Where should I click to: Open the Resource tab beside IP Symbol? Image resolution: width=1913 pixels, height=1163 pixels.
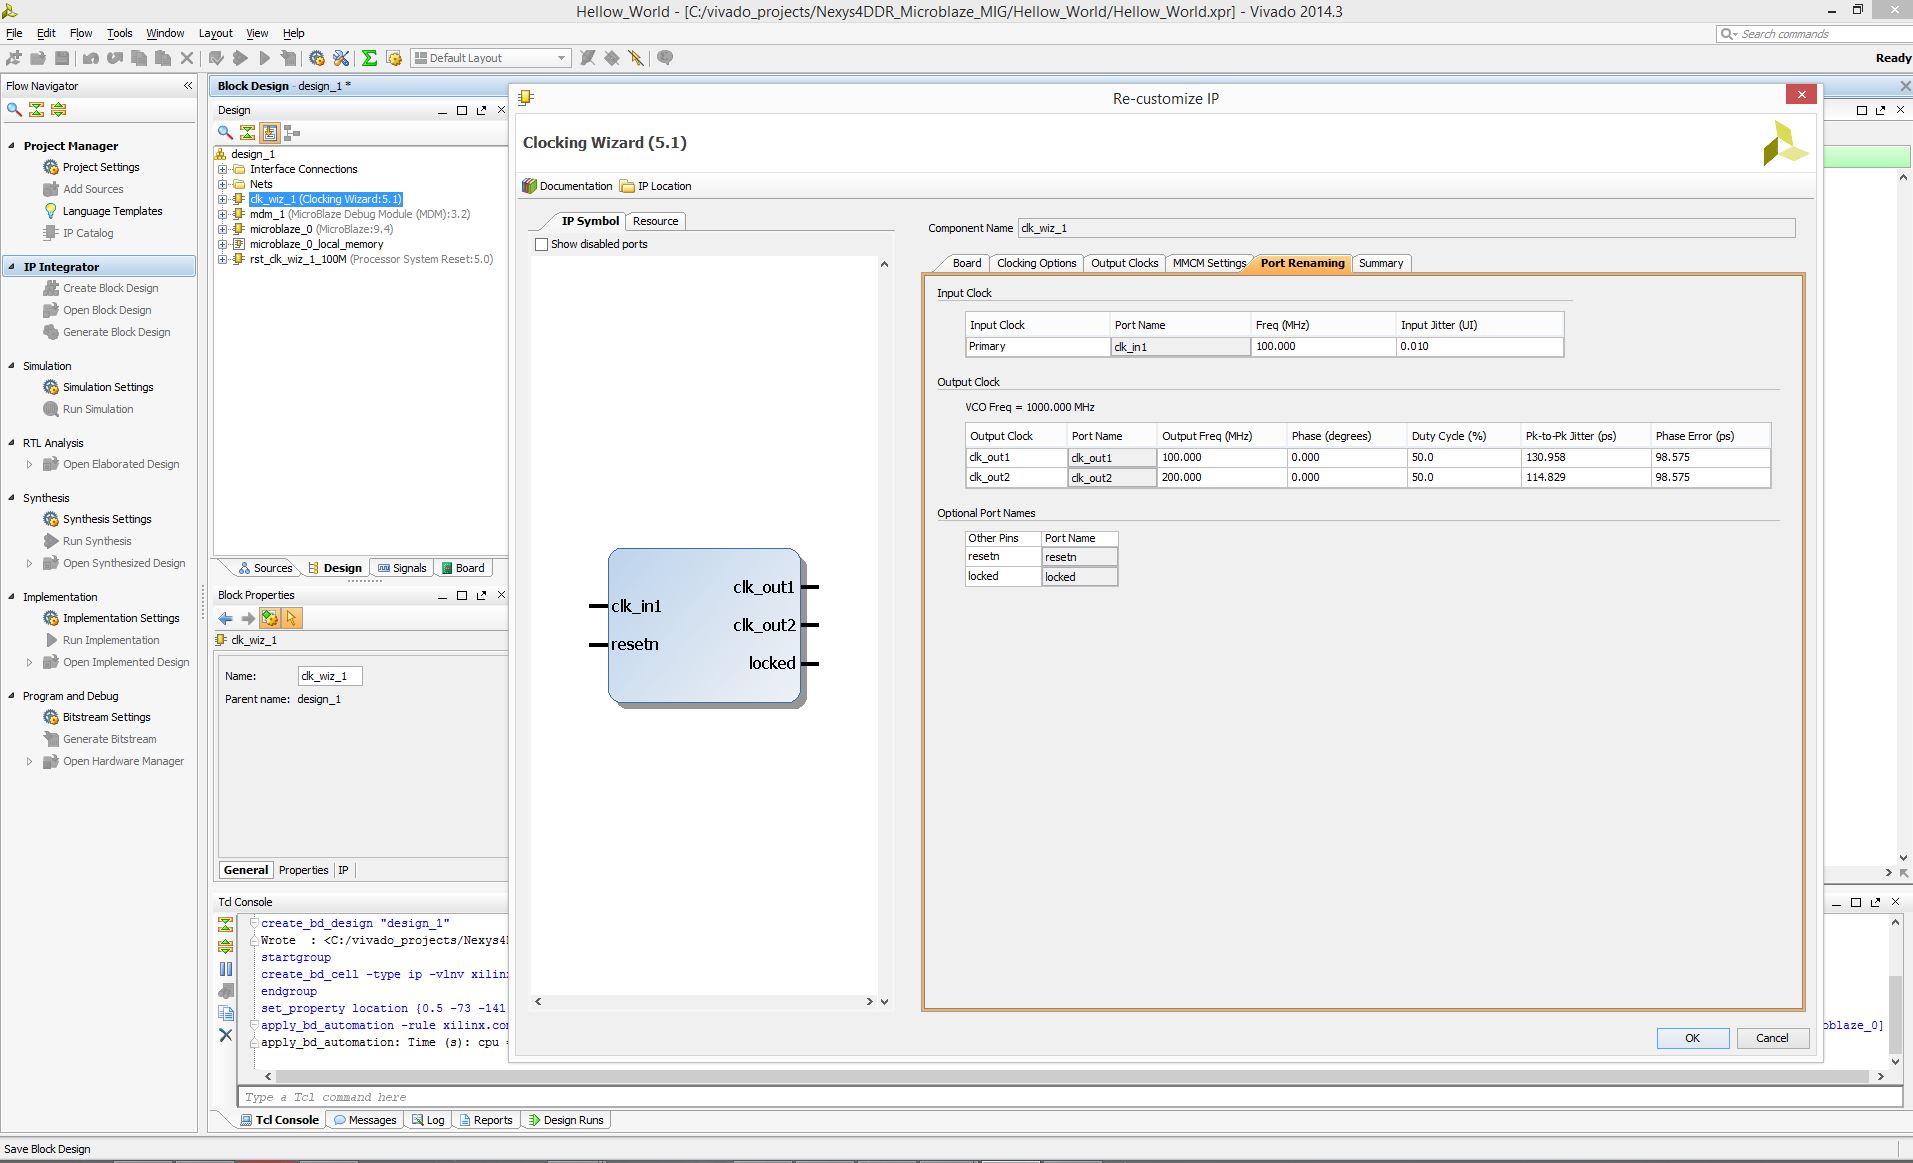pyautogui.click(x=655, y=221)
